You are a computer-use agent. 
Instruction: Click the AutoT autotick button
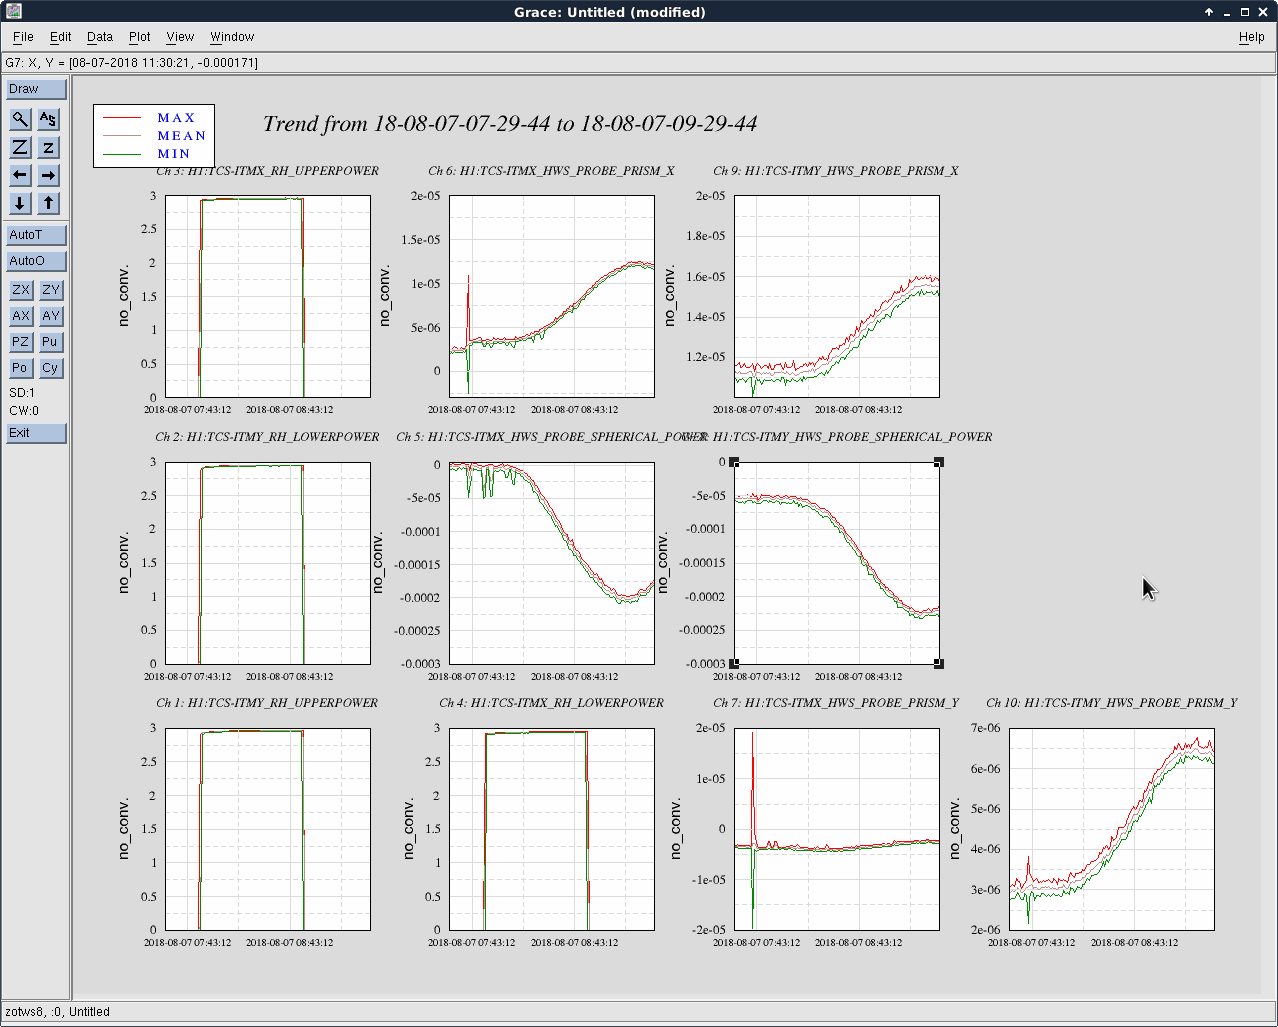[x=37, y=235]
